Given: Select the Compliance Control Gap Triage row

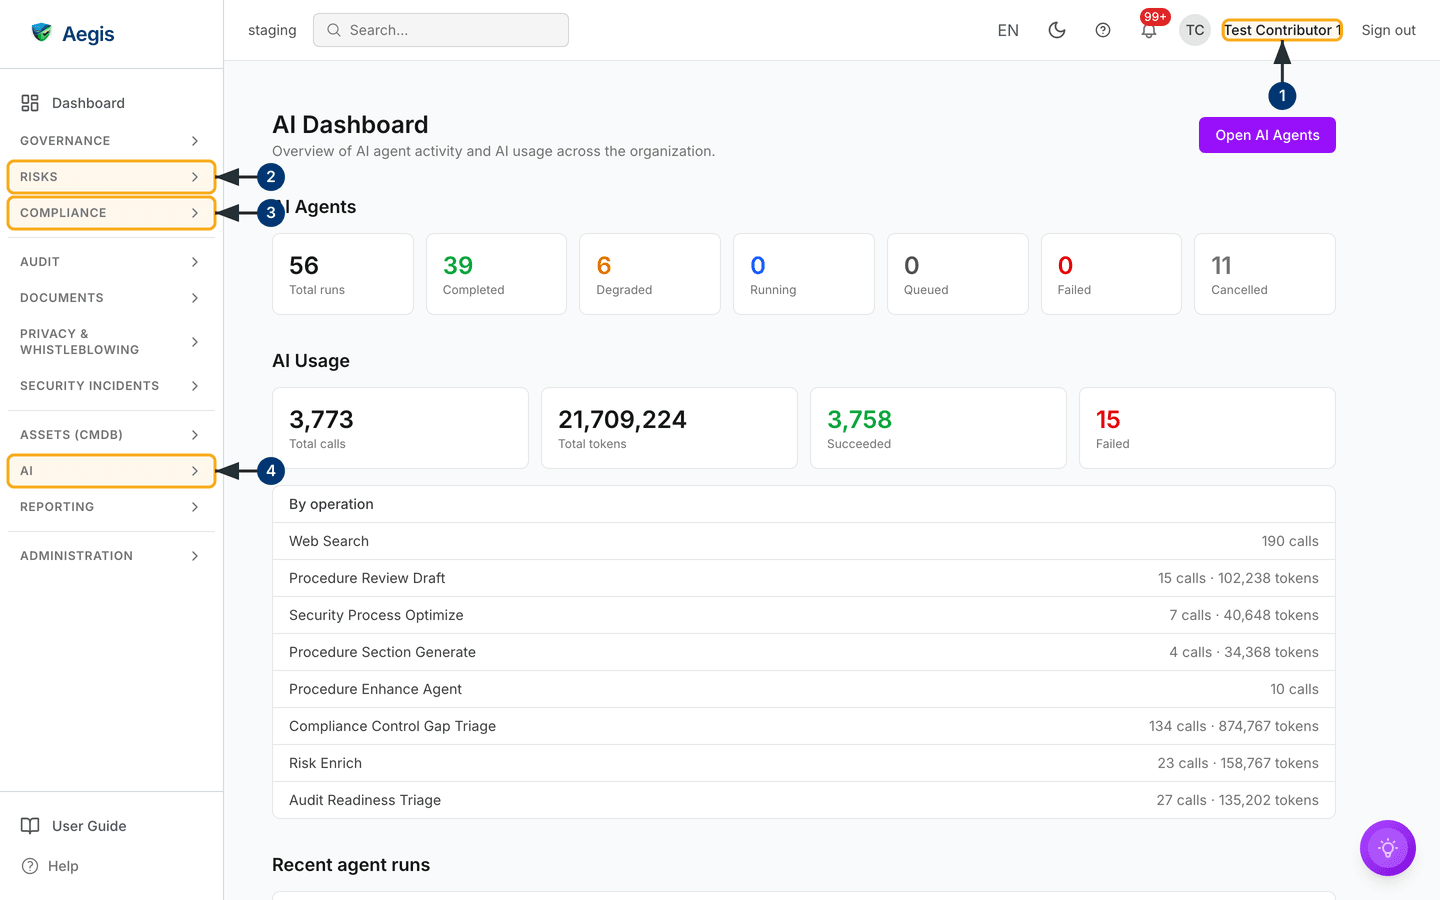Looking at the screenshot, I should coord(804,726).
